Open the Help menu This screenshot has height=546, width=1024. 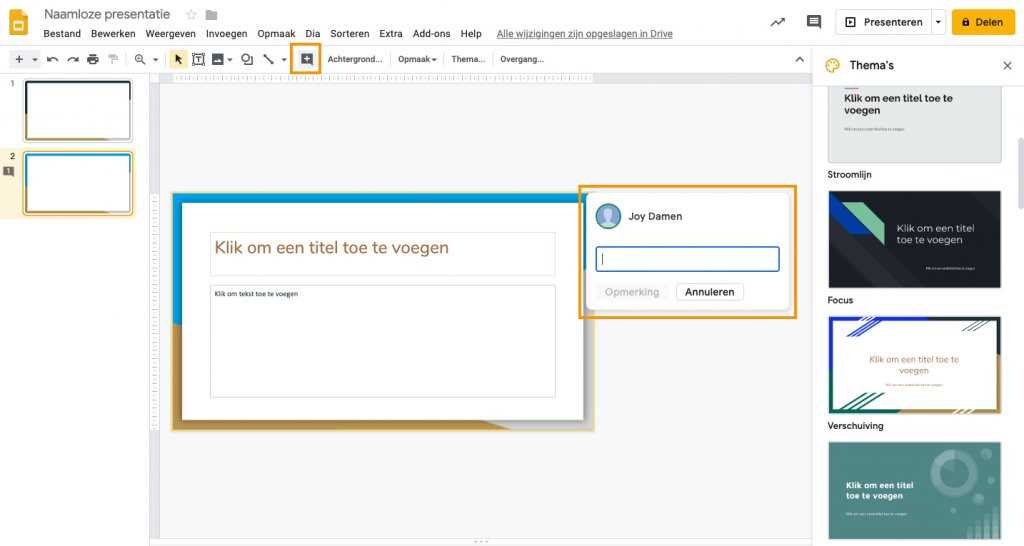click(x=471, y=34)
